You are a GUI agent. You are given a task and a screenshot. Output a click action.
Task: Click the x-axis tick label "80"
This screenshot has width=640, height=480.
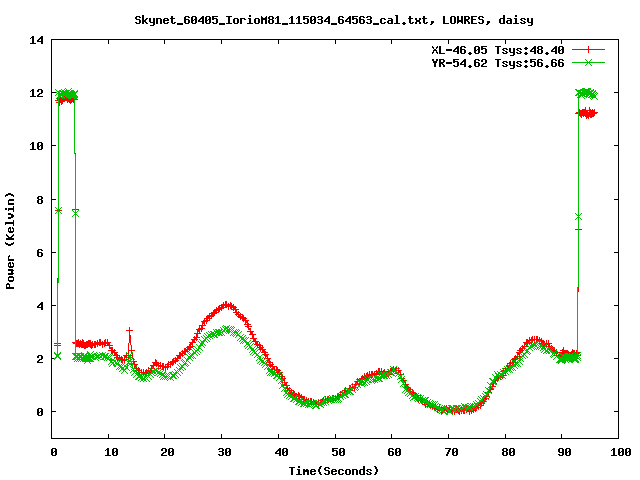point(508,452)
